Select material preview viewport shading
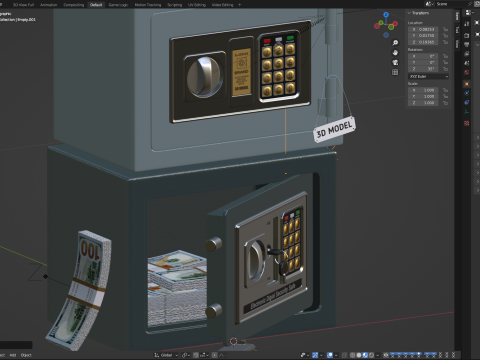 click(x=365, y=355)
